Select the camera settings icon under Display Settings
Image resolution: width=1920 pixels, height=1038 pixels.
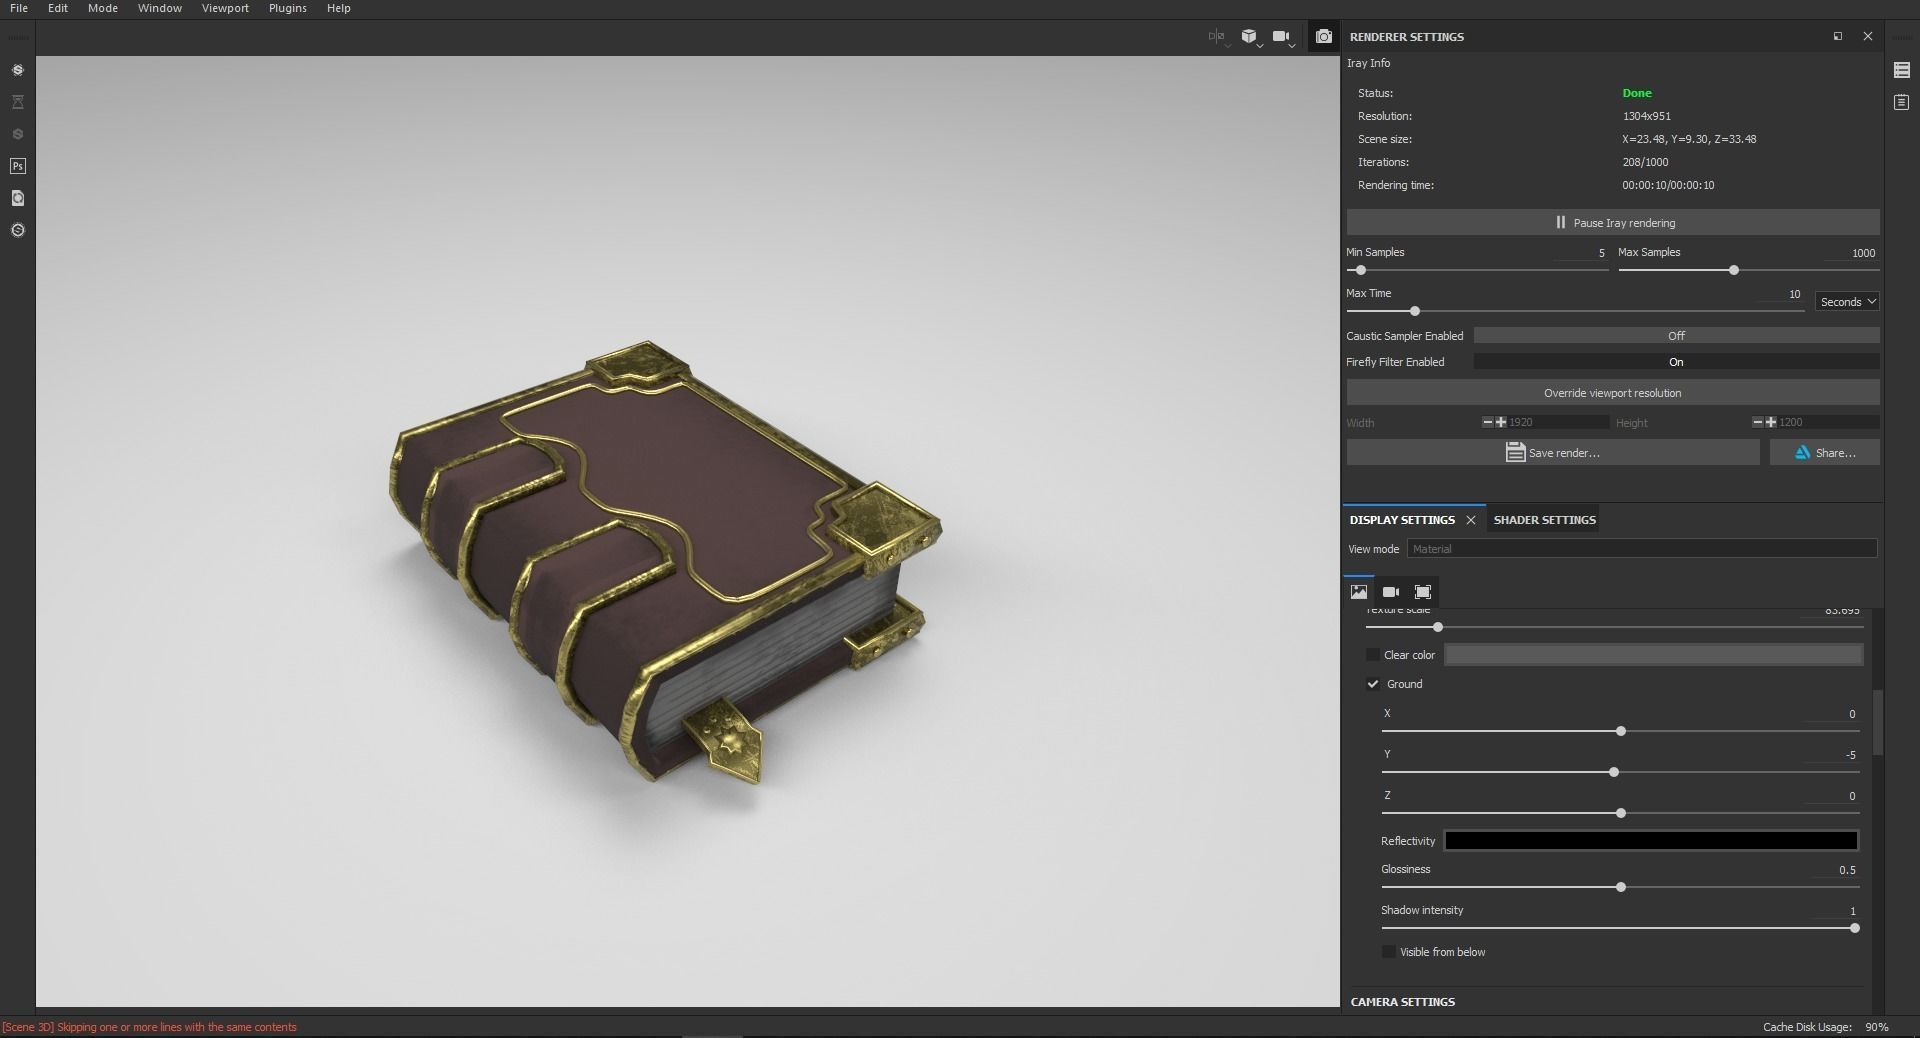coord(1390,592)
